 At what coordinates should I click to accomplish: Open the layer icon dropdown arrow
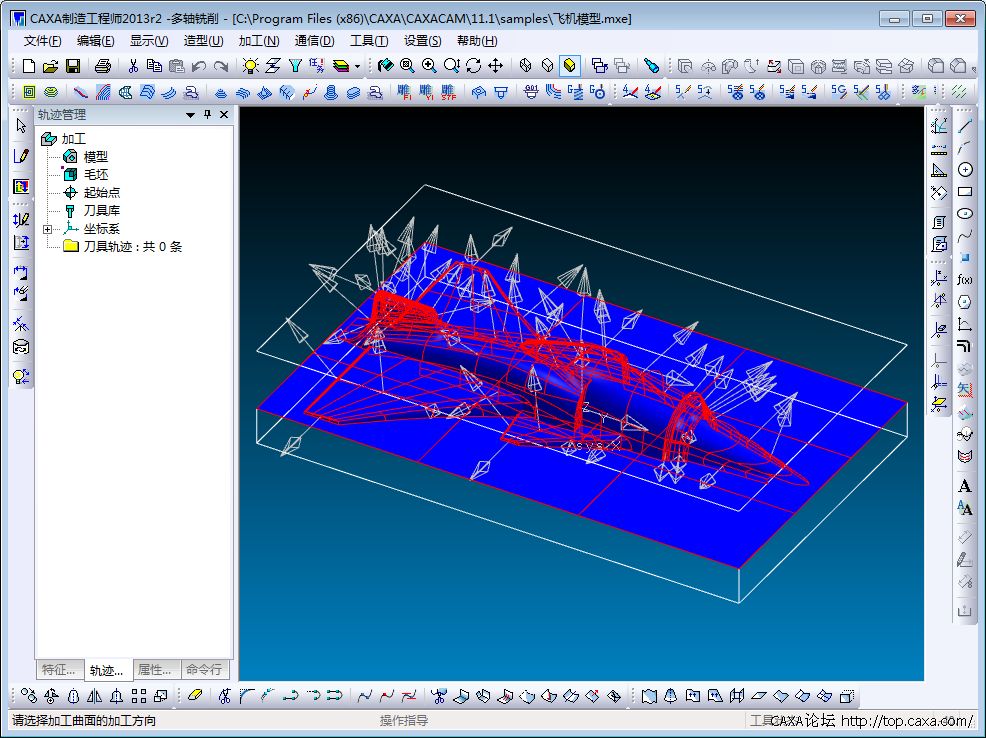click(x=357, y=67)
